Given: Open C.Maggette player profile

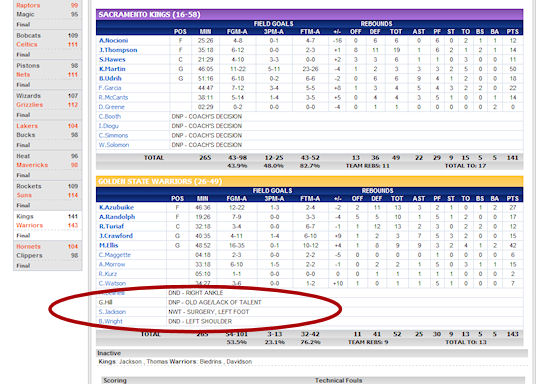Looking at the screenshot, I should pyautogui.click(x=115, y=255).
